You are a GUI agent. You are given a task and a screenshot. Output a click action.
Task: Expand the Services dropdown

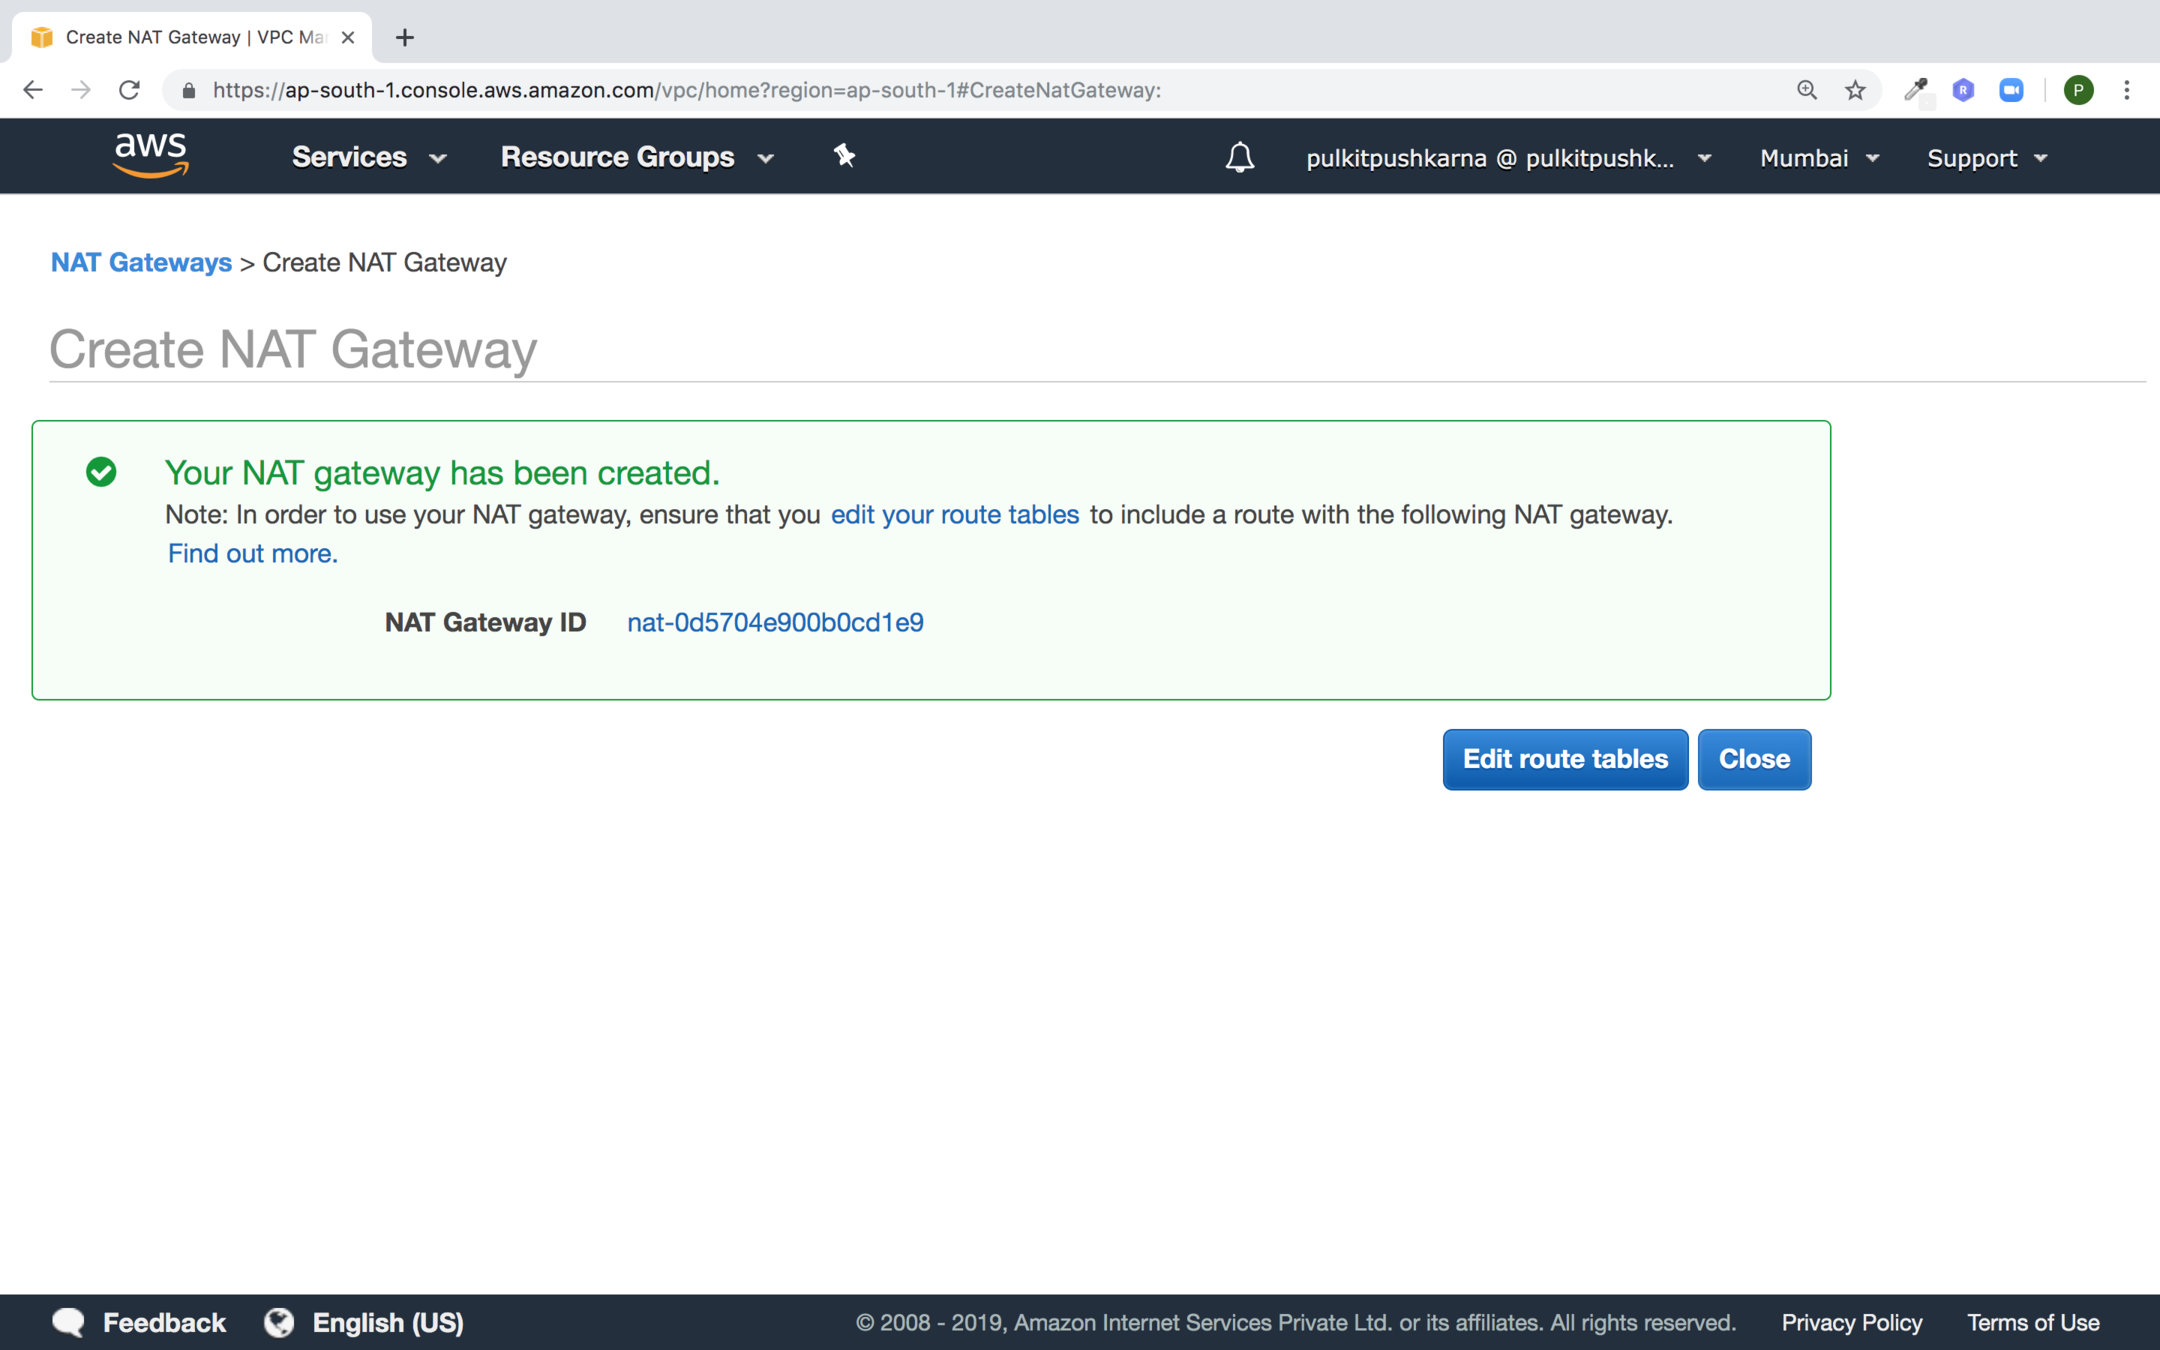(368, 157)
